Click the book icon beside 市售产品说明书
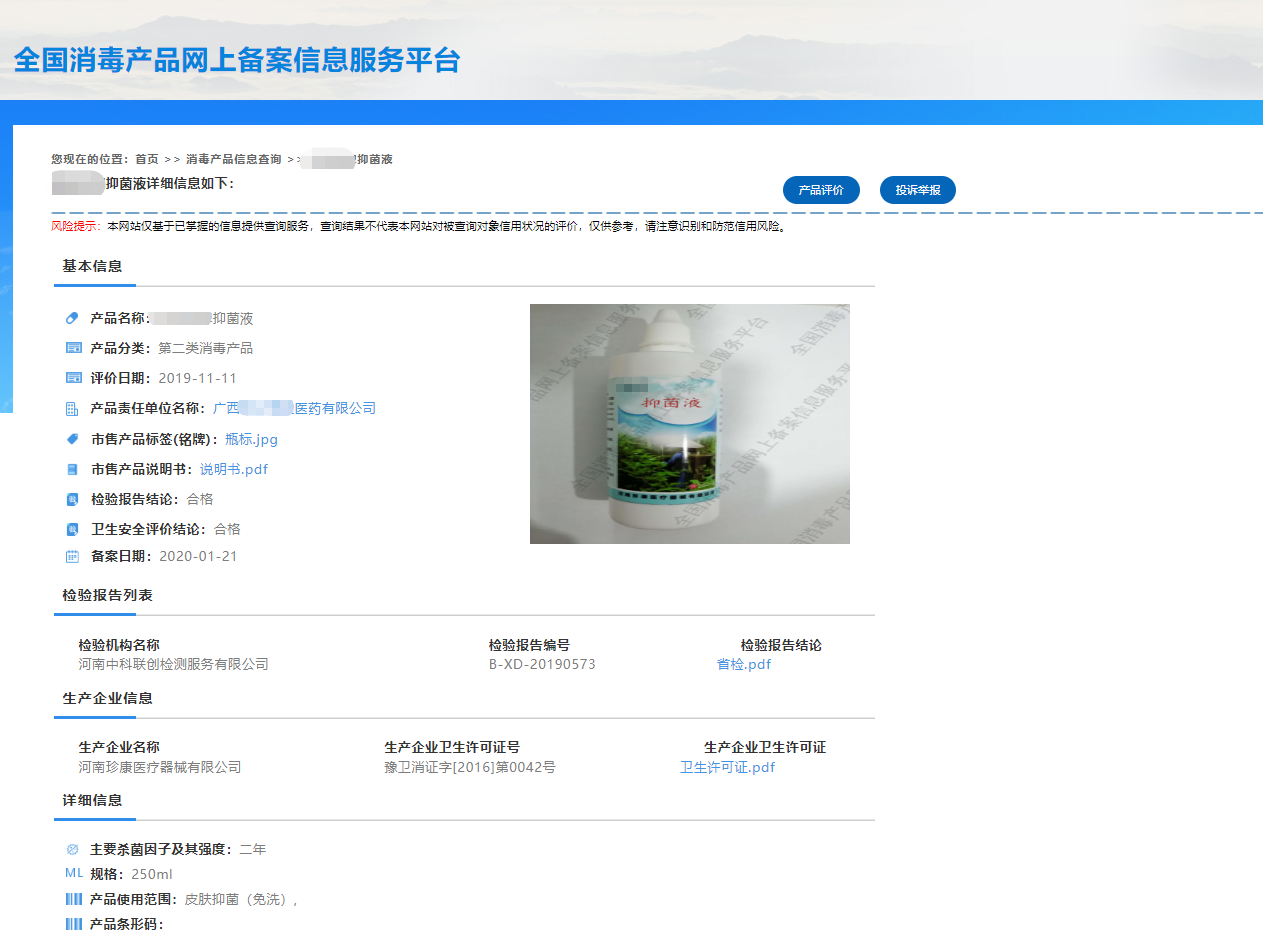This screenshot has width=1263, height=941. pos(72,469)
